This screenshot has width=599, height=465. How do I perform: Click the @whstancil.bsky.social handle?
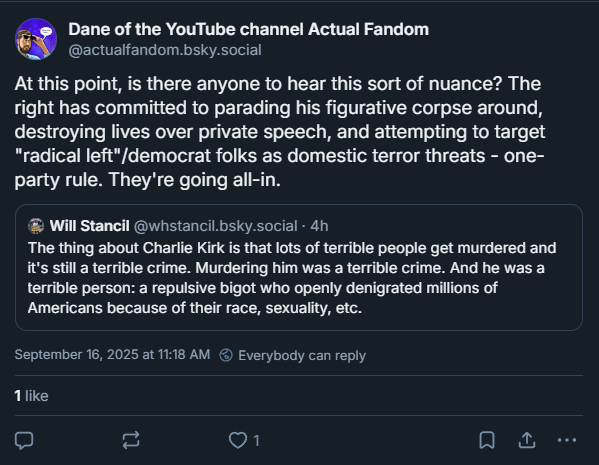pyautogui.click(x=215, y=226)
